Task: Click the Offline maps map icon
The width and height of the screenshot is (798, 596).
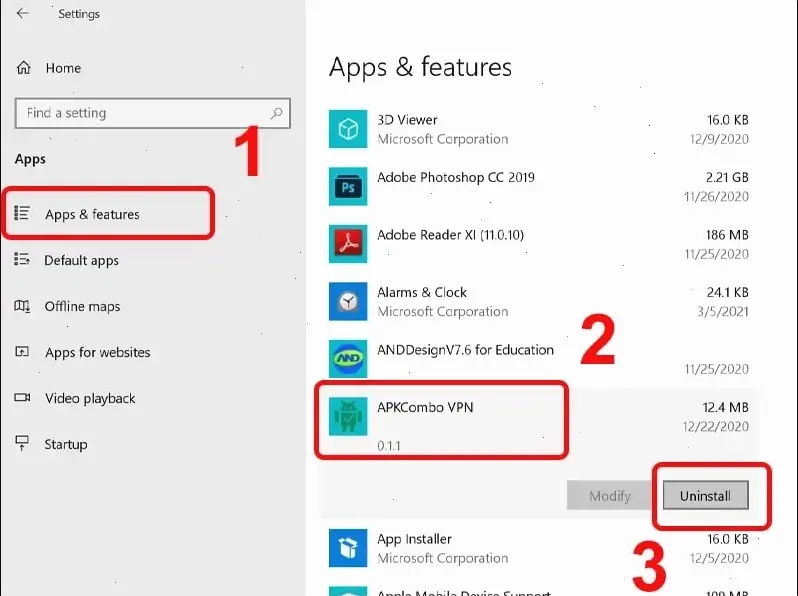Action: (22, 306)
